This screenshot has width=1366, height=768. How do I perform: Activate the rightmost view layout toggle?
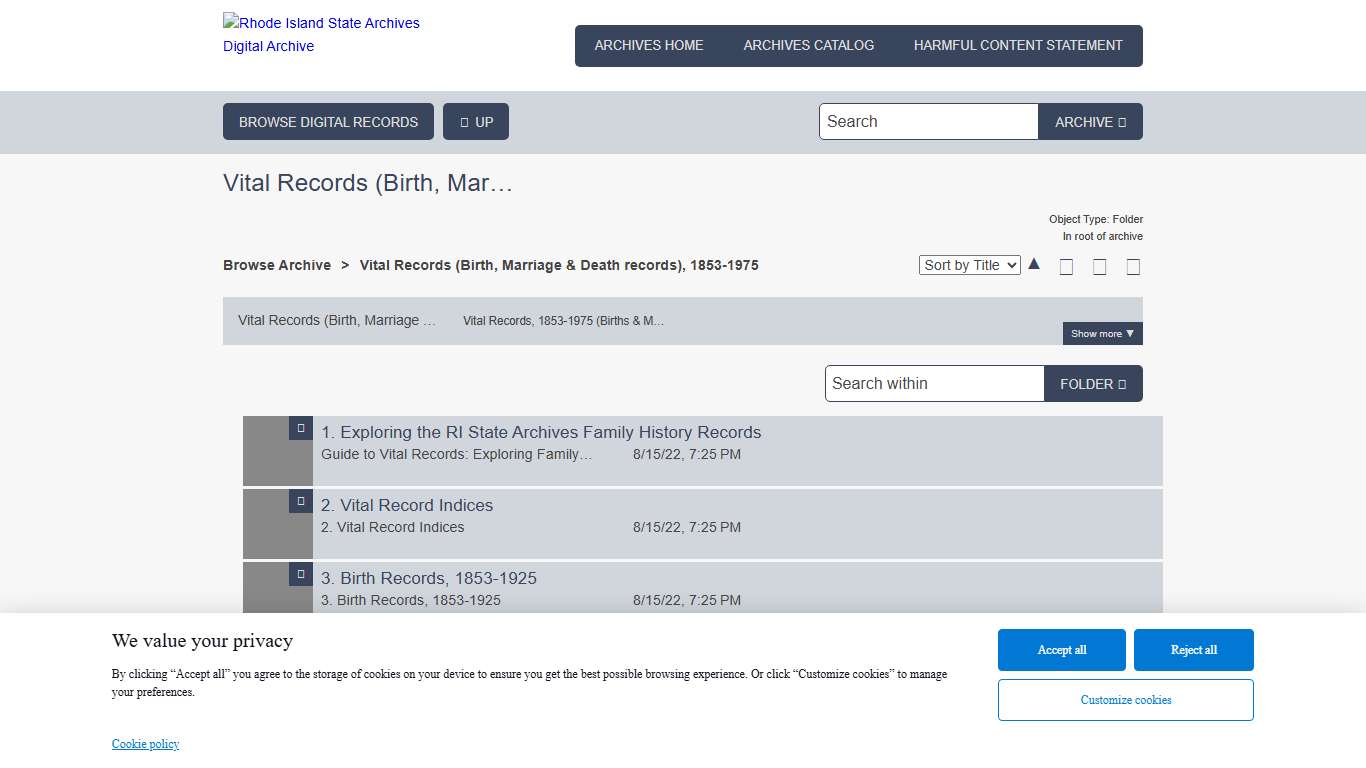(x=1133, y=266)
